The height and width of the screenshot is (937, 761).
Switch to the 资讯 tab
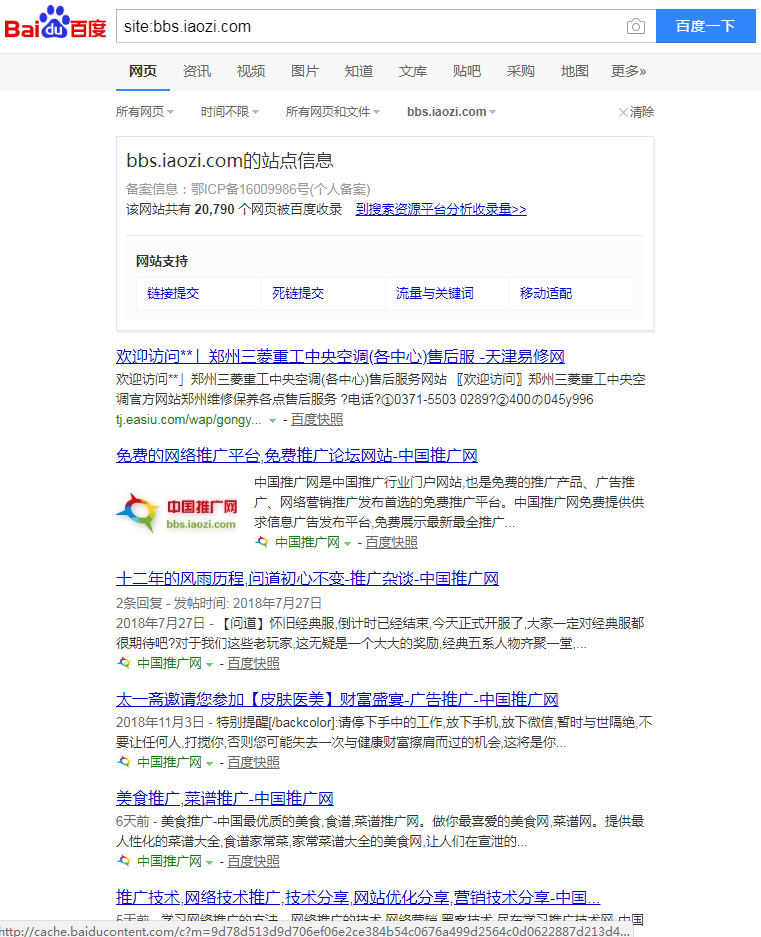197,71
